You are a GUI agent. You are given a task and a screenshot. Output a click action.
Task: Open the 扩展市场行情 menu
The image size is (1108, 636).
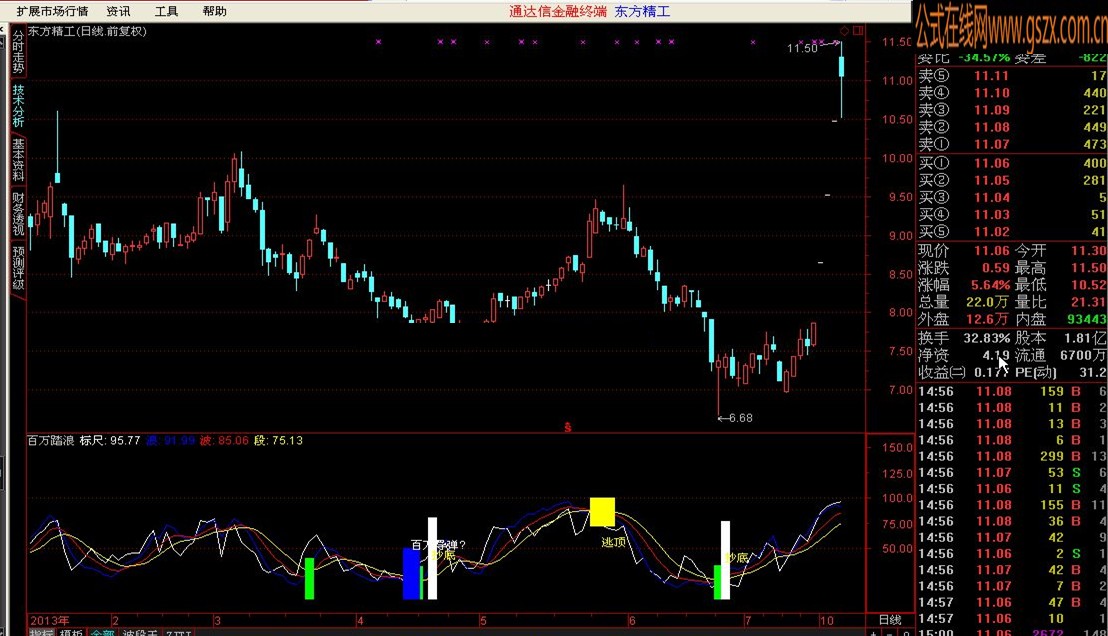click(52, 11)
